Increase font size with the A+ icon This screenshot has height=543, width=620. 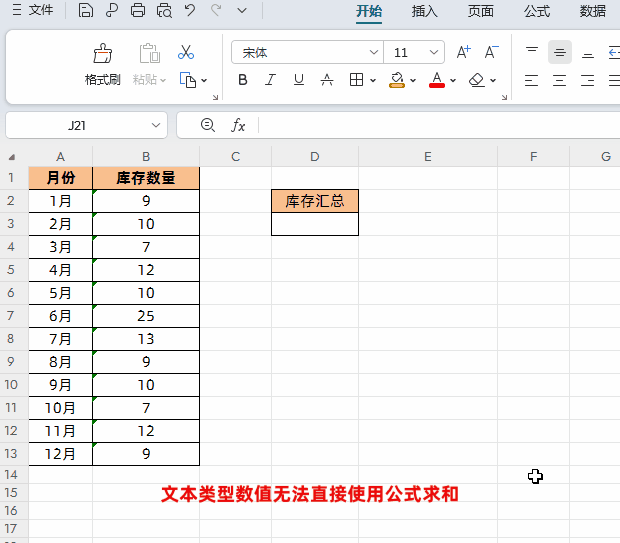tap(463, 52)
